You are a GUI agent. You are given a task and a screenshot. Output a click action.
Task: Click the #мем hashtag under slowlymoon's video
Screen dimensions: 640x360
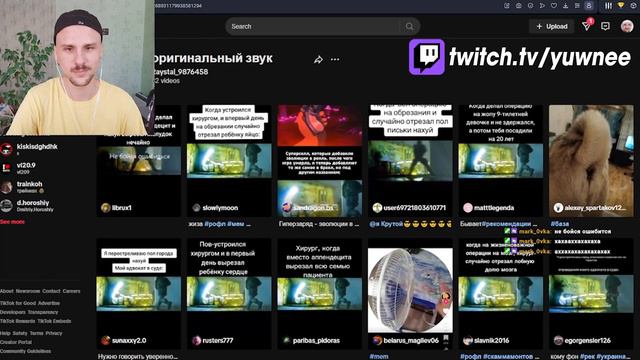click(x=236, y=224)
